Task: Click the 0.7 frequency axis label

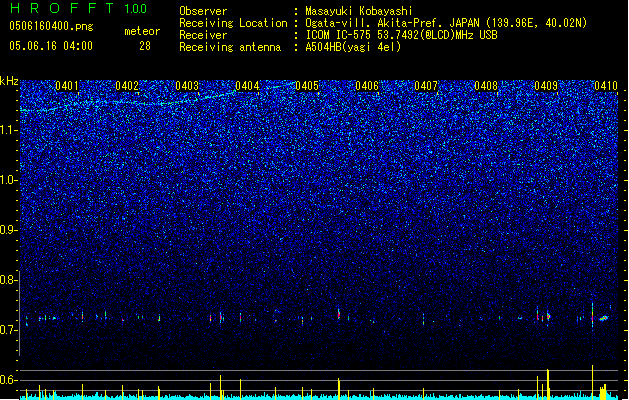Action: (x=8, y=330)
